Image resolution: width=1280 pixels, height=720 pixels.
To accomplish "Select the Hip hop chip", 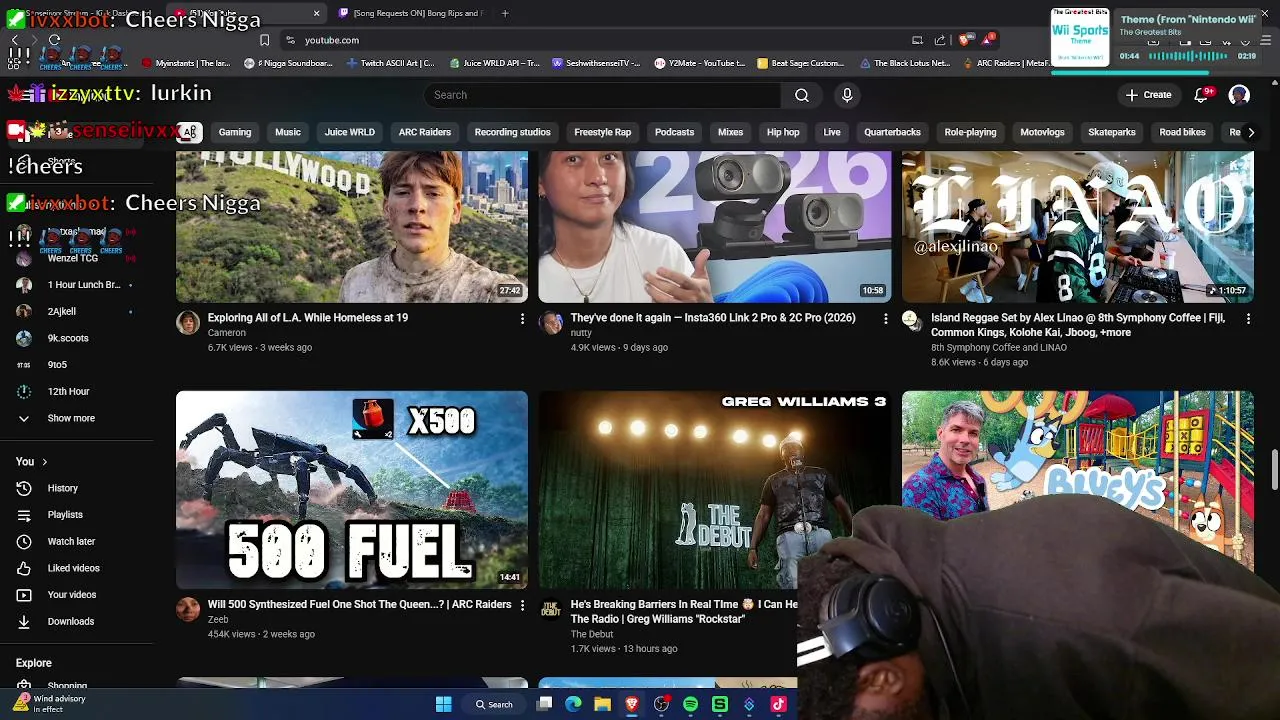I will 783,132.
